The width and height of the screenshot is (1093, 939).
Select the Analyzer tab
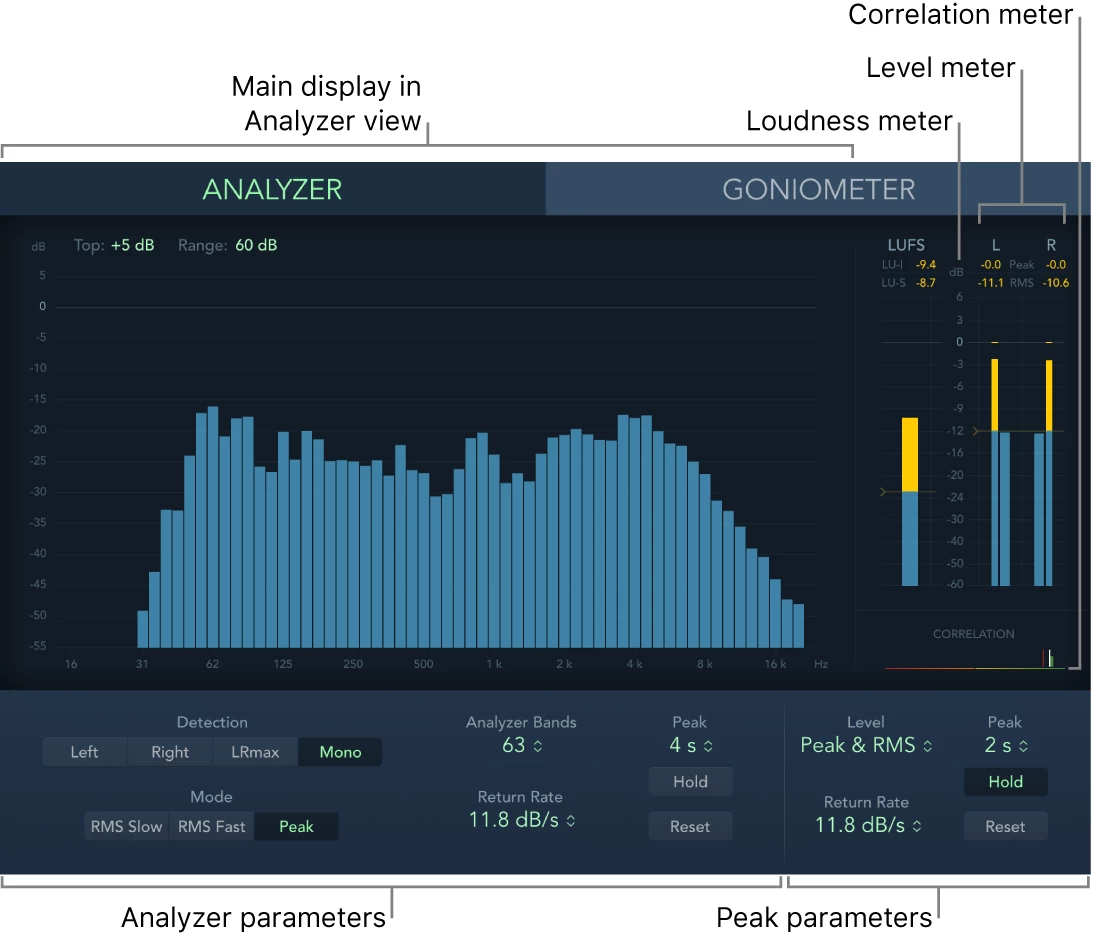coord(272,189)
